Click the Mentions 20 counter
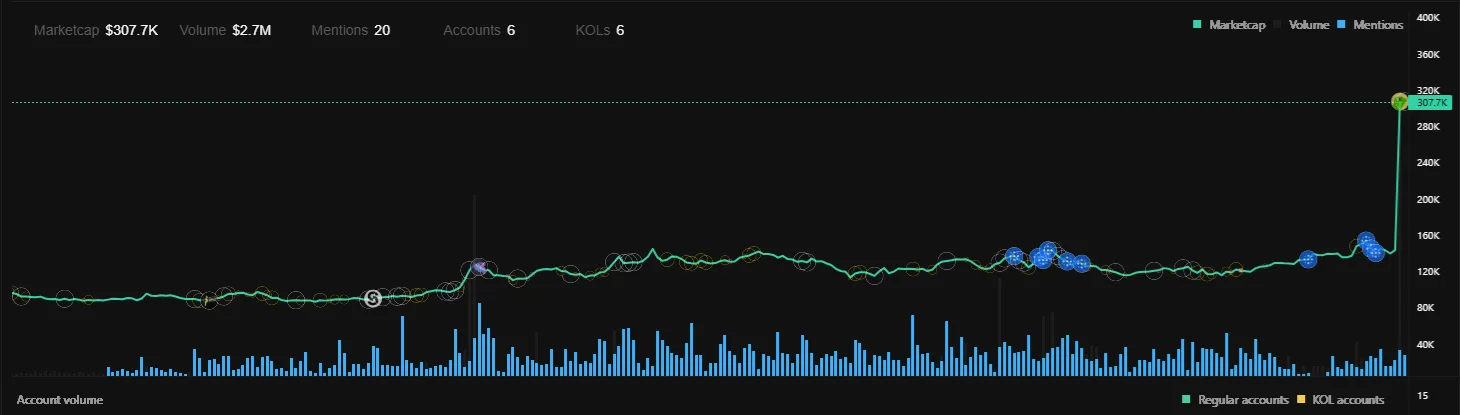 click(351, 30)
